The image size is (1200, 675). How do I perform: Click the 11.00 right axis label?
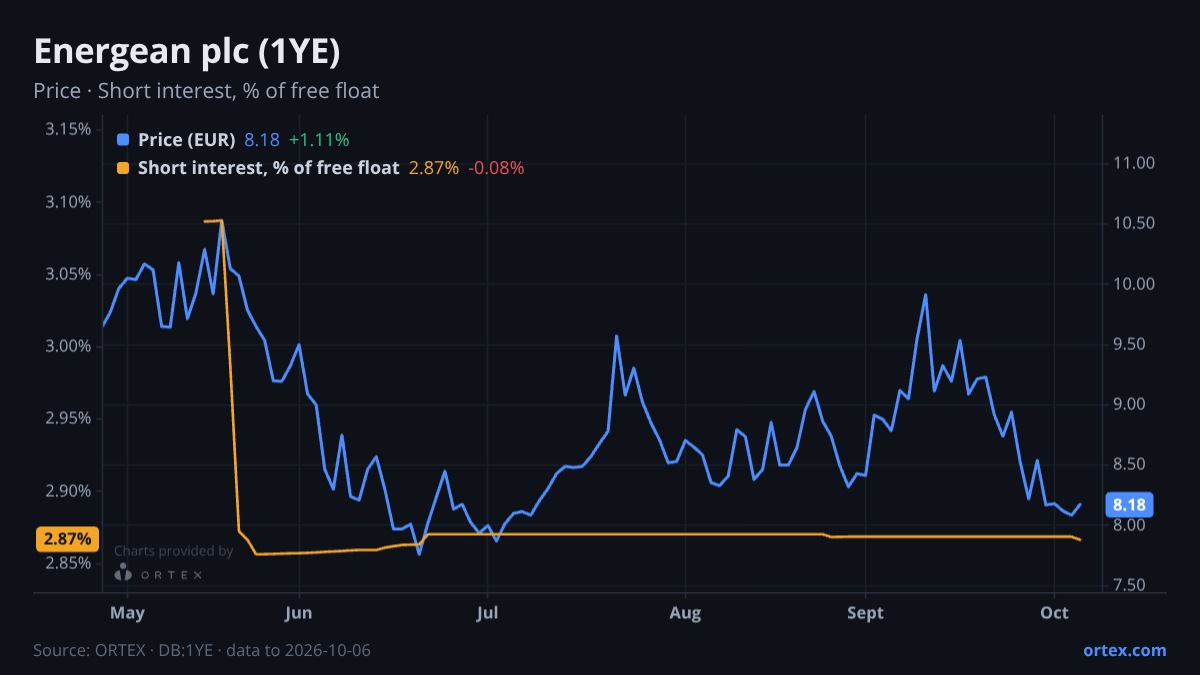[x=1133, y=163]
